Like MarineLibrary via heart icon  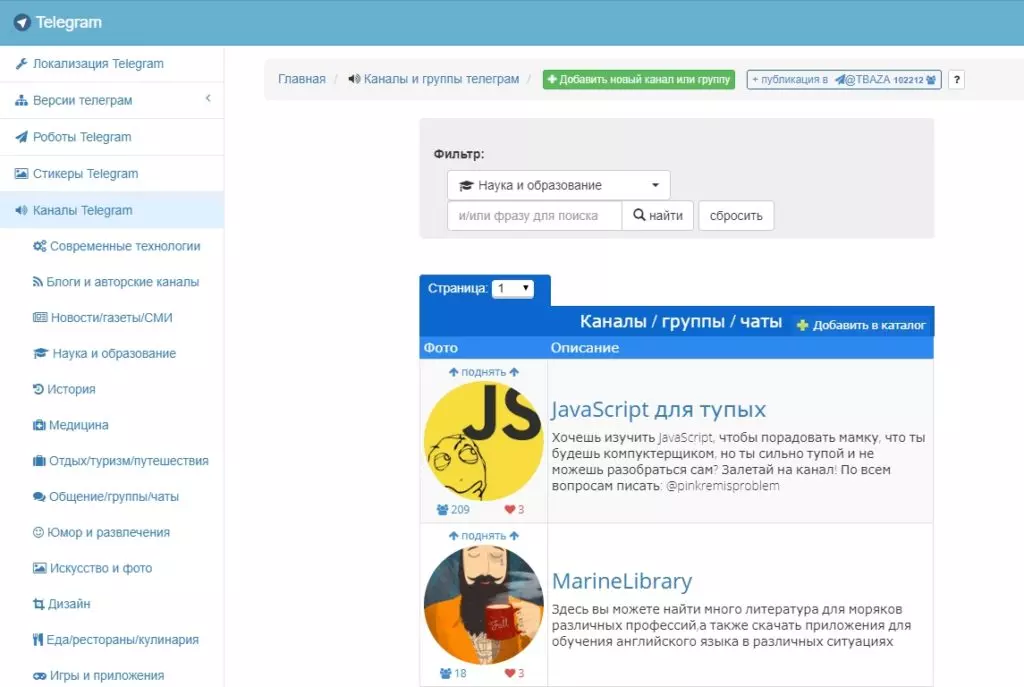[510, 673]
